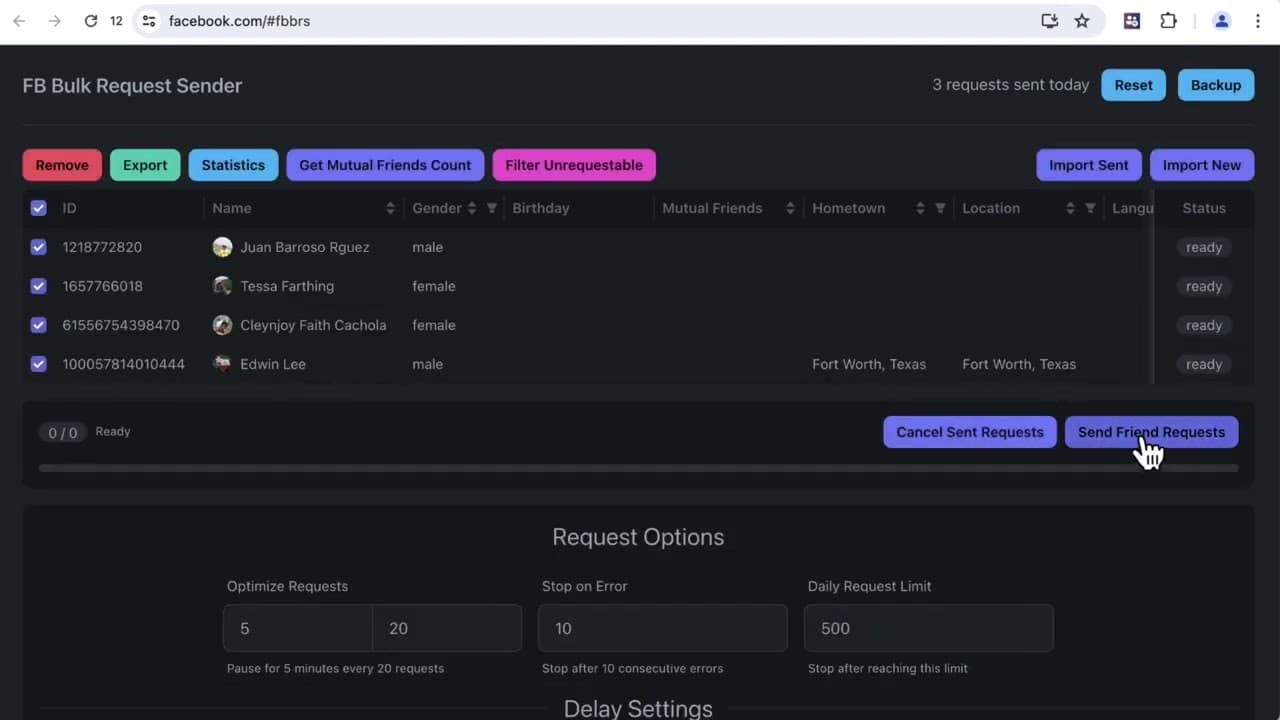This screenshot has width=1280, height=720.
Task: Click Cleynjoy Faith Cachola profile avatar
Action: point(222,325)
